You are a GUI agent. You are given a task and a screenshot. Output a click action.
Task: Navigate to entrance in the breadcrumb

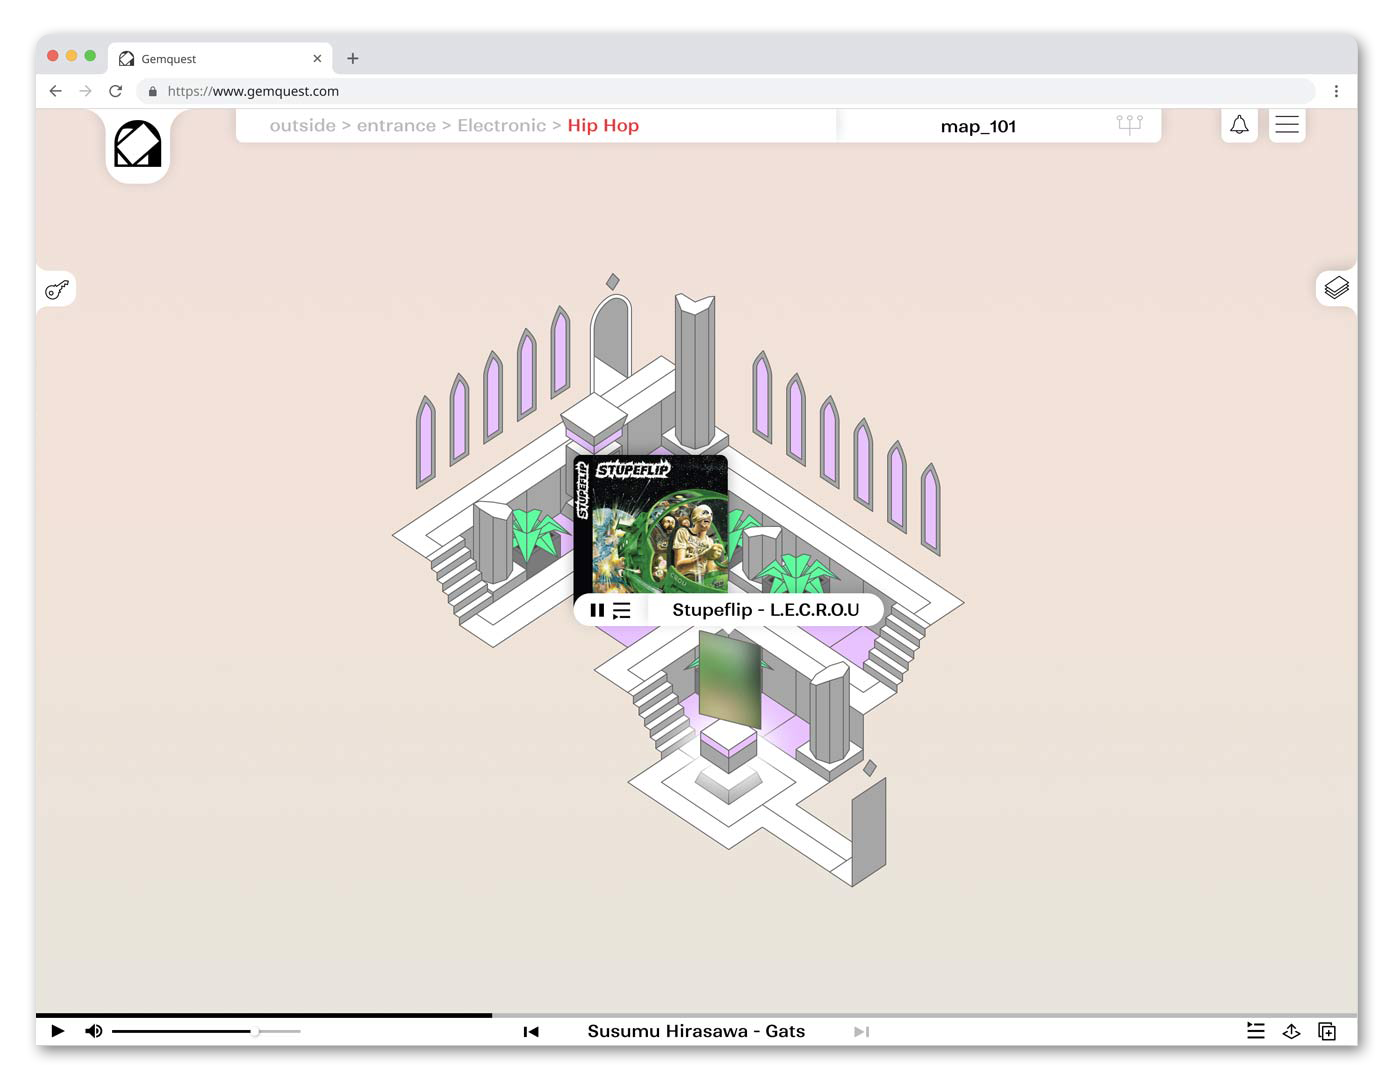tap(396, 126)
